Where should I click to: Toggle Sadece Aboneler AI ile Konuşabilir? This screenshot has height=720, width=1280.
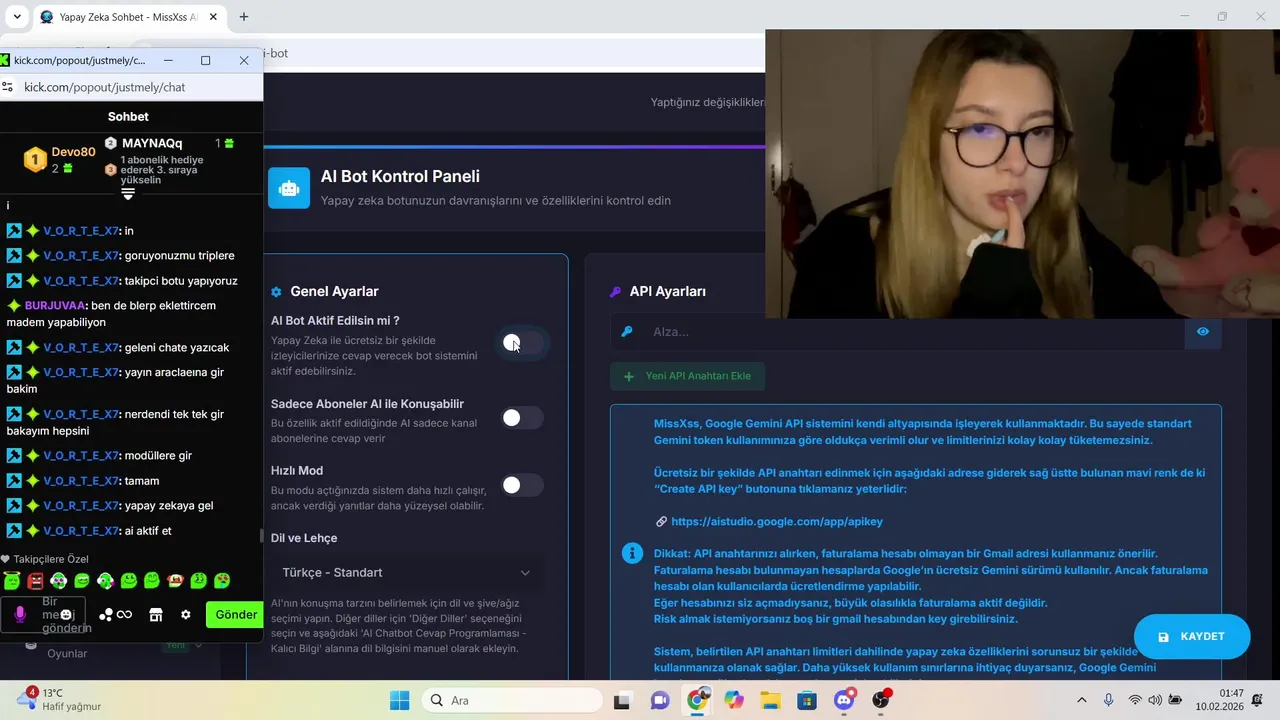[x=522, y=418]
